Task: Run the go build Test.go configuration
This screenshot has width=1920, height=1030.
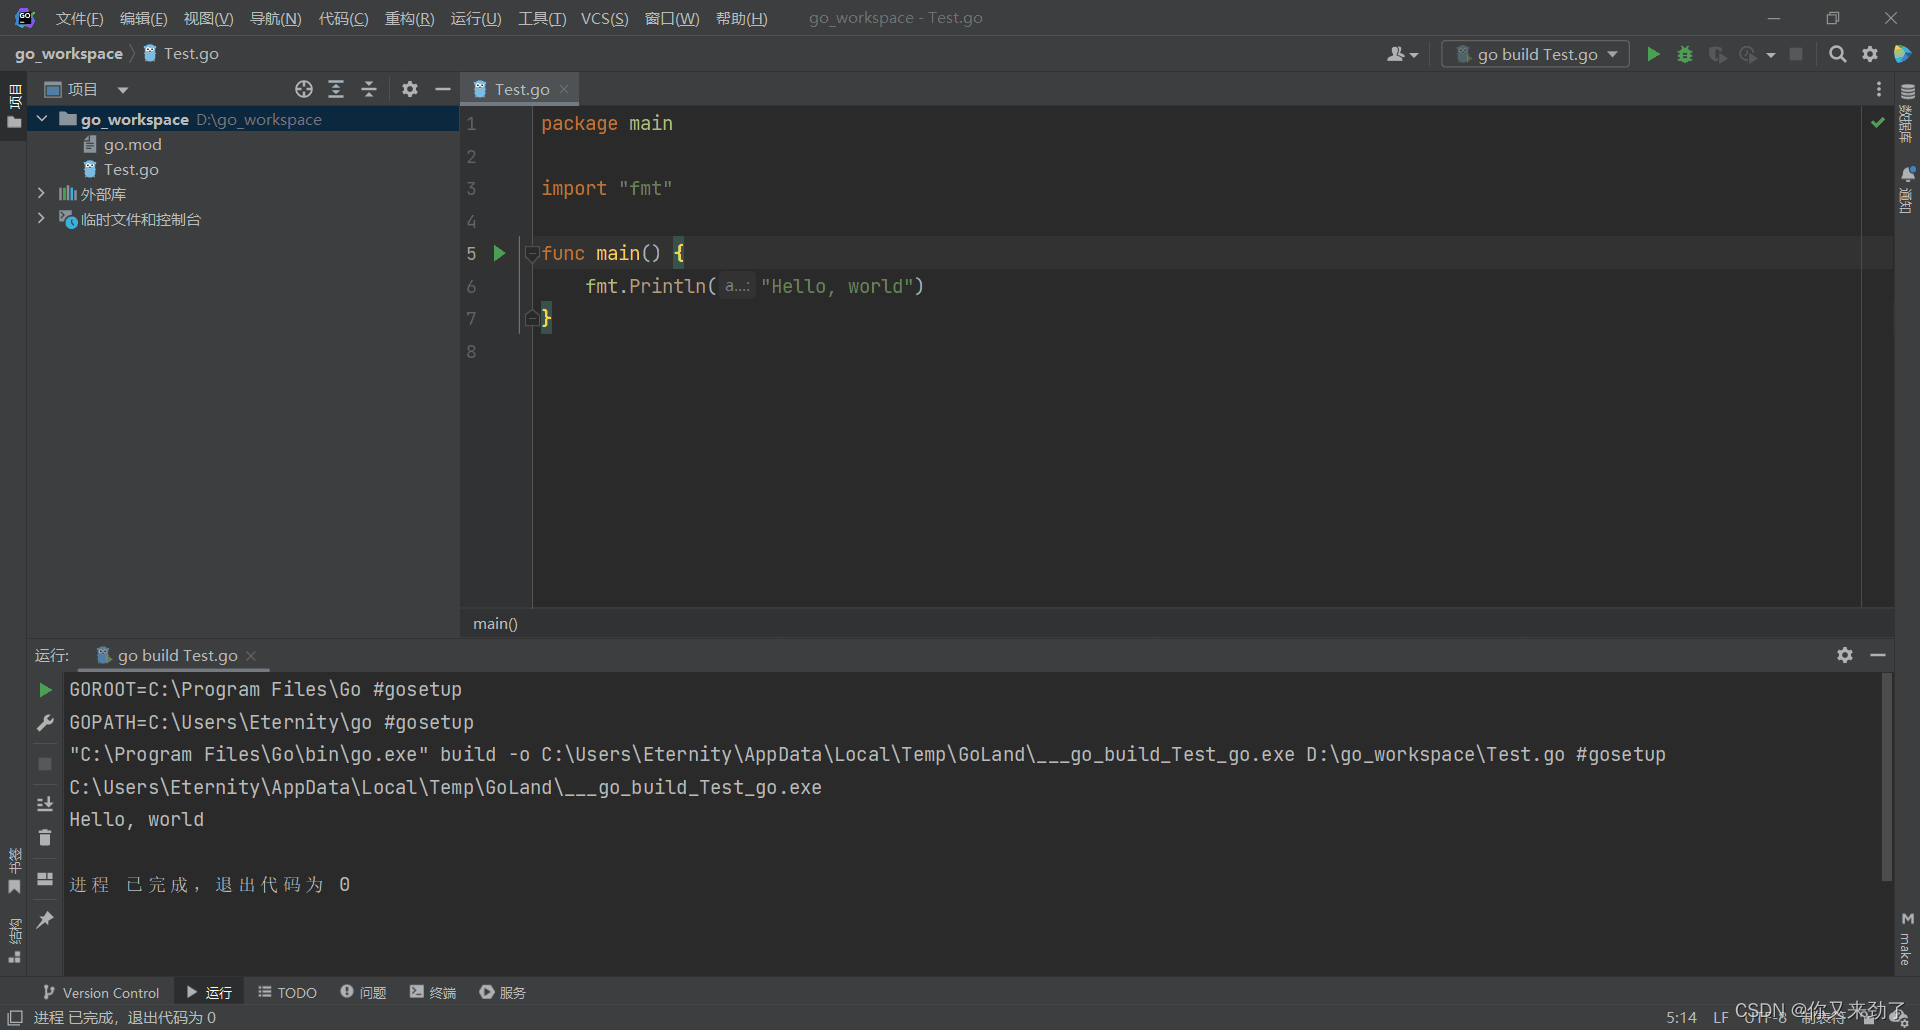Action: [1653, 54]
